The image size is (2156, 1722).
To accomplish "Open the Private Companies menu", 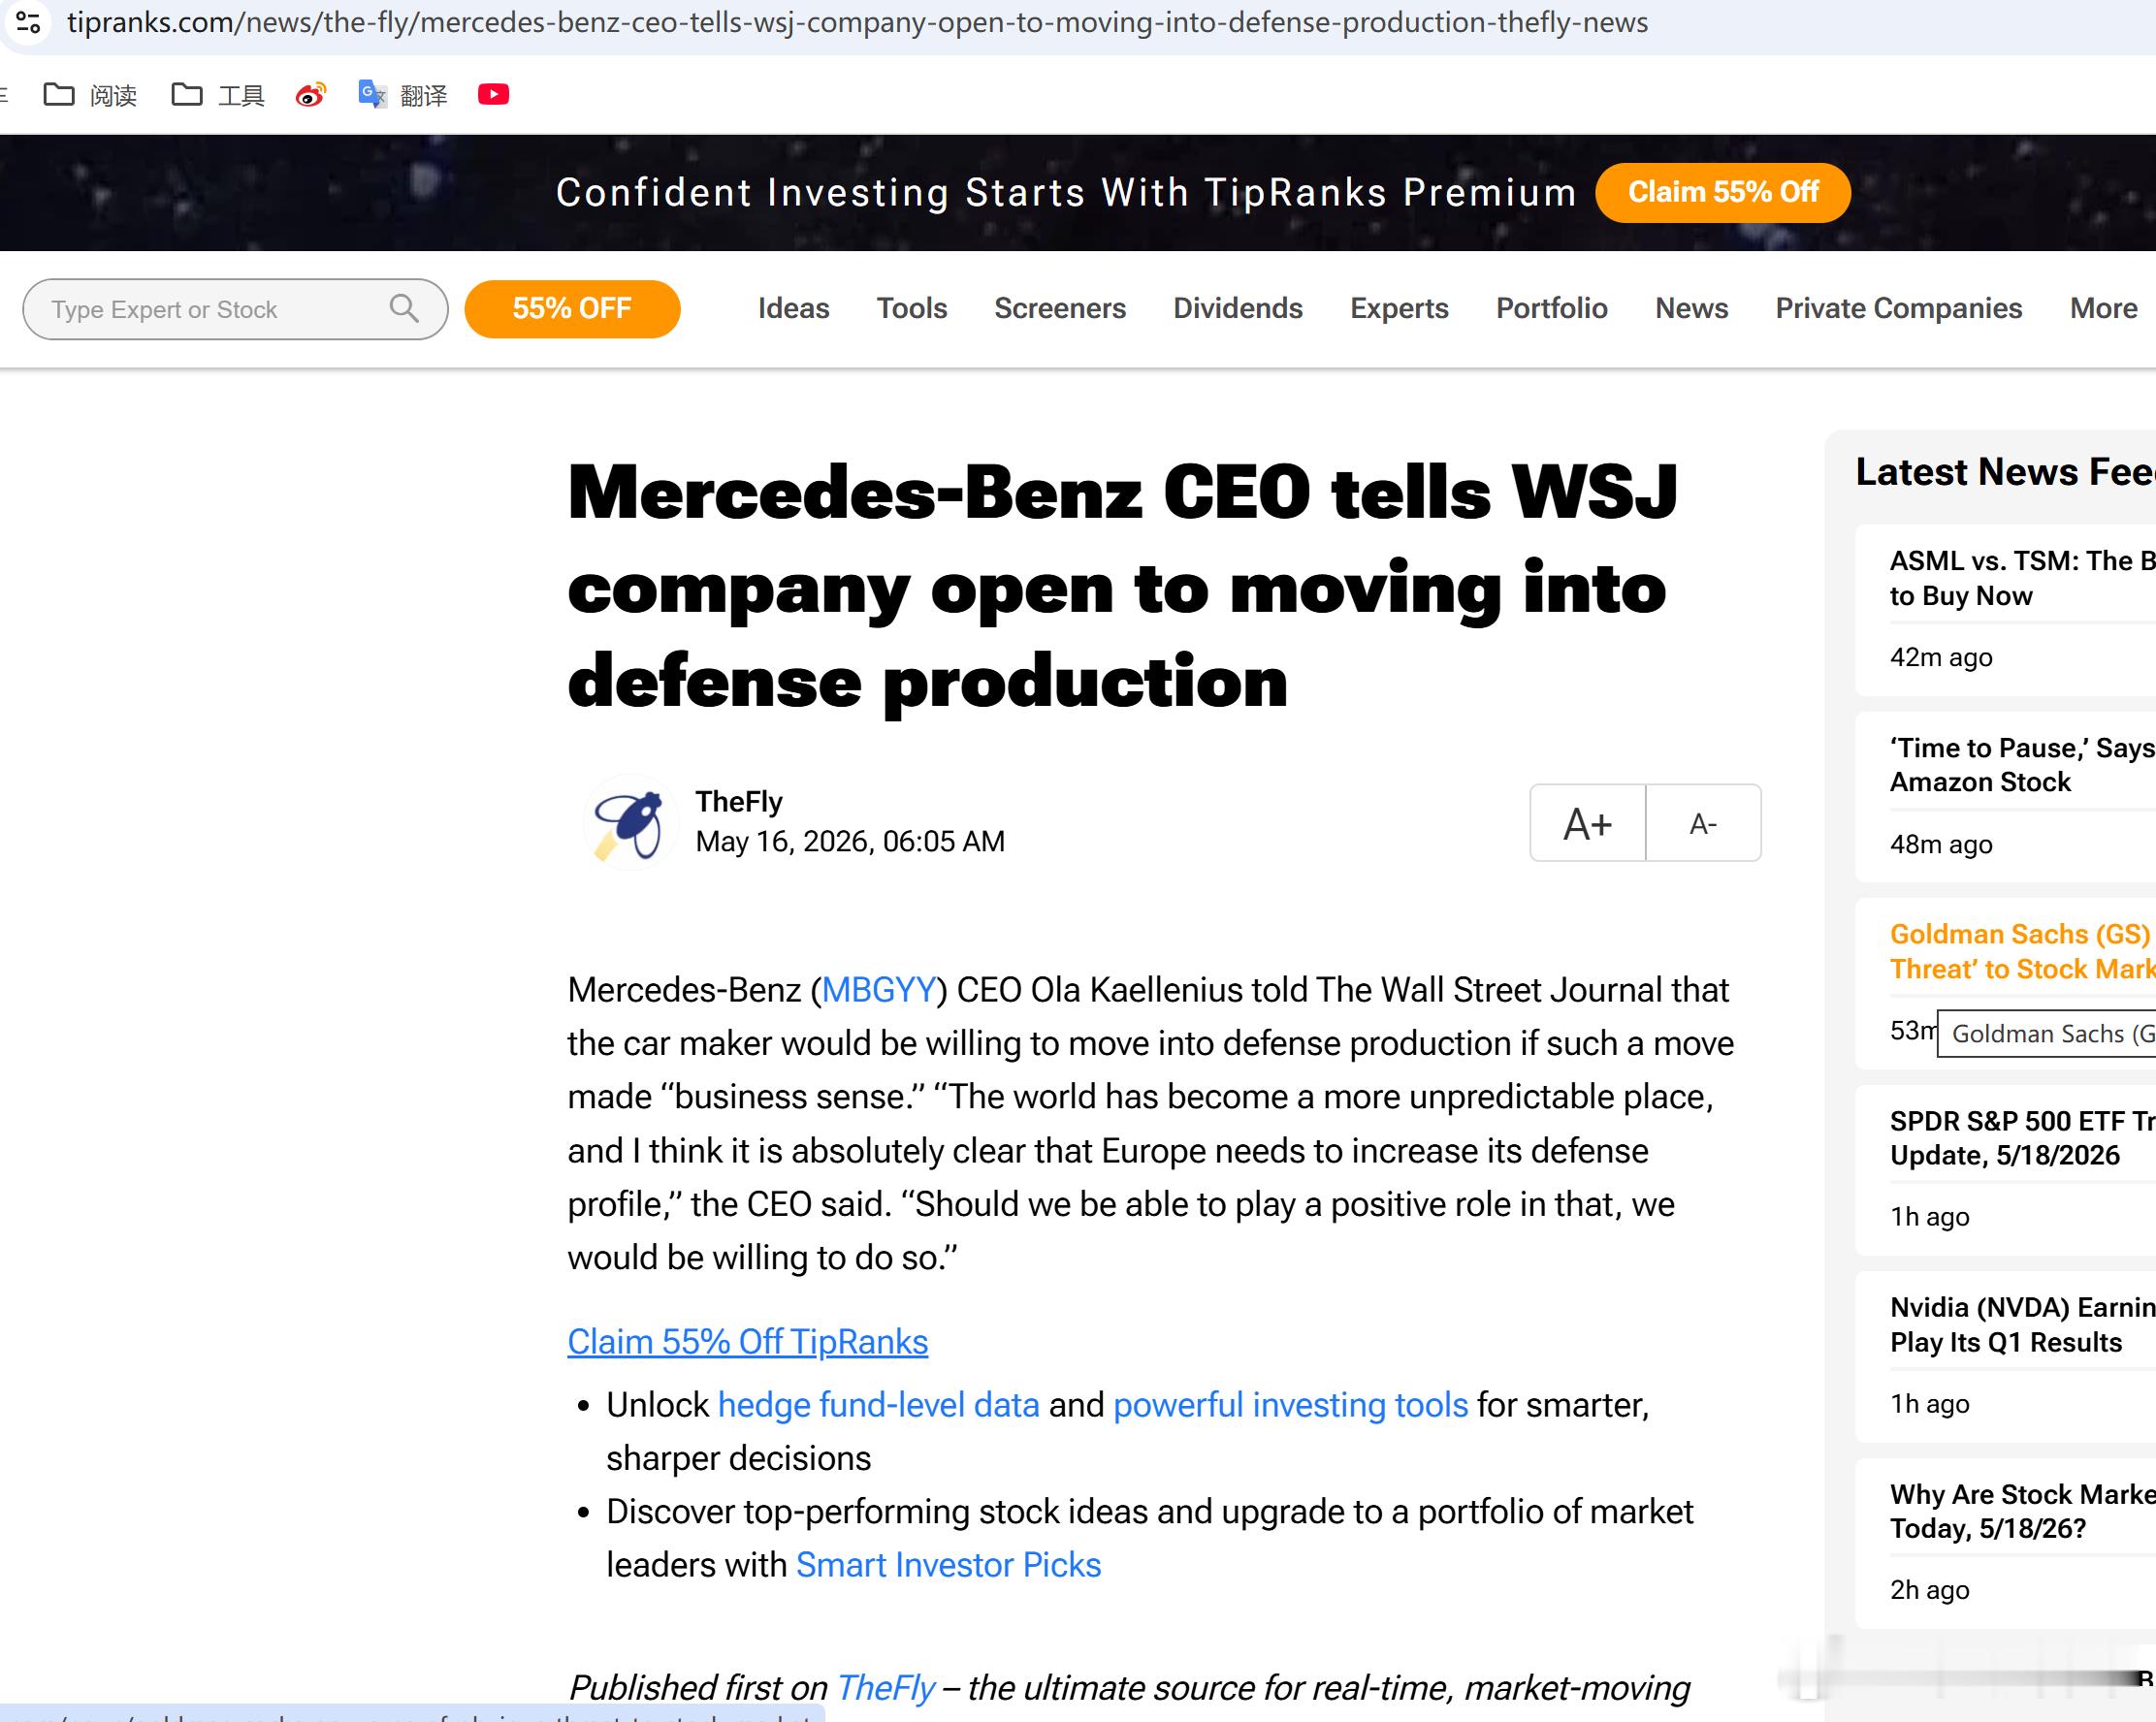I will [1899, 308].
